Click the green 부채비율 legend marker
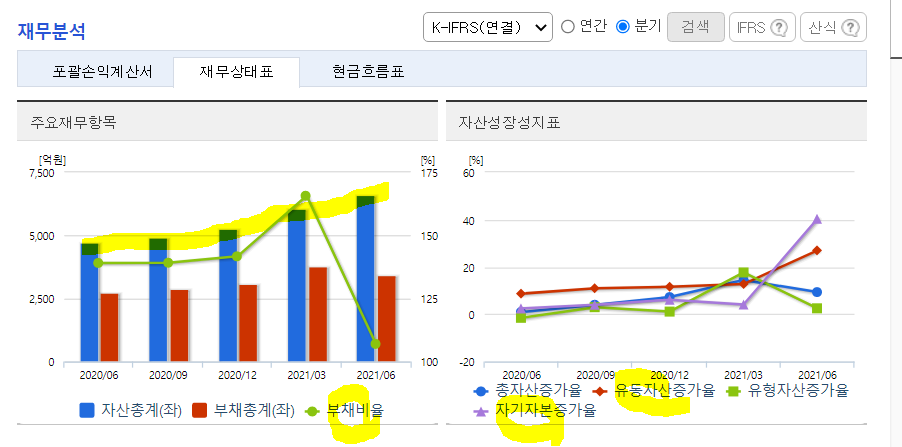902x447 pixels. click(x=312, y=411)
